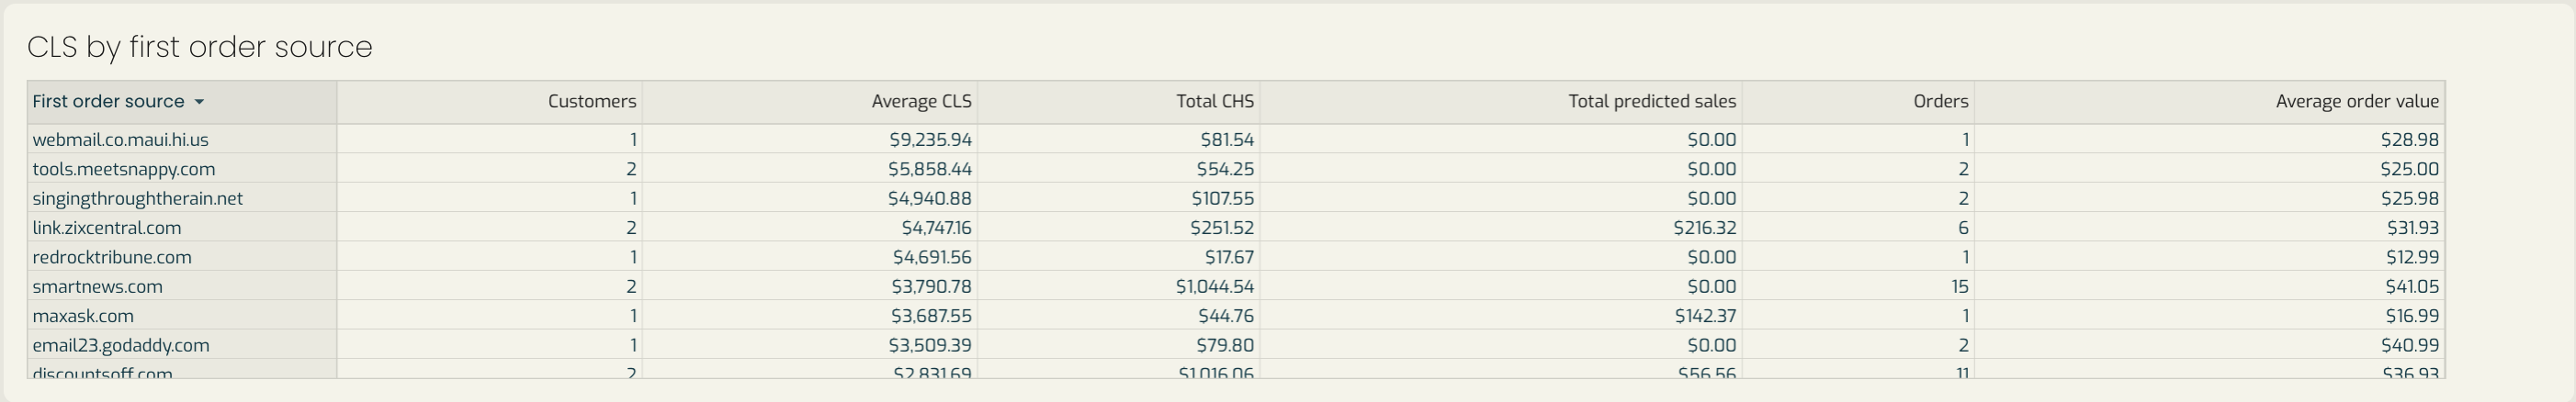Viewport: 2576px width, 402px height.
Task: Select the smartnews.com row
Action: tap(1236, 286)
